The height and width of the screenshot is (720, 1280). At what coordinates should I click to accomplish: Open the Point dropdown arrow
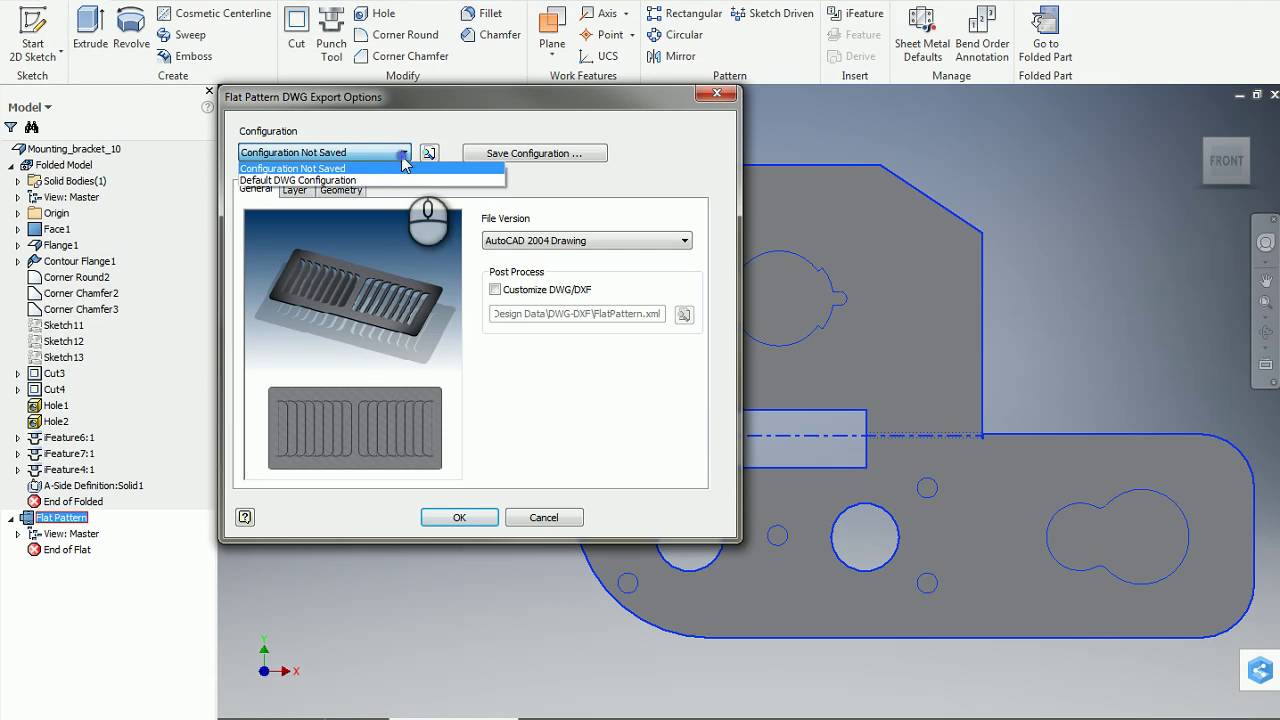click(632, 35)
